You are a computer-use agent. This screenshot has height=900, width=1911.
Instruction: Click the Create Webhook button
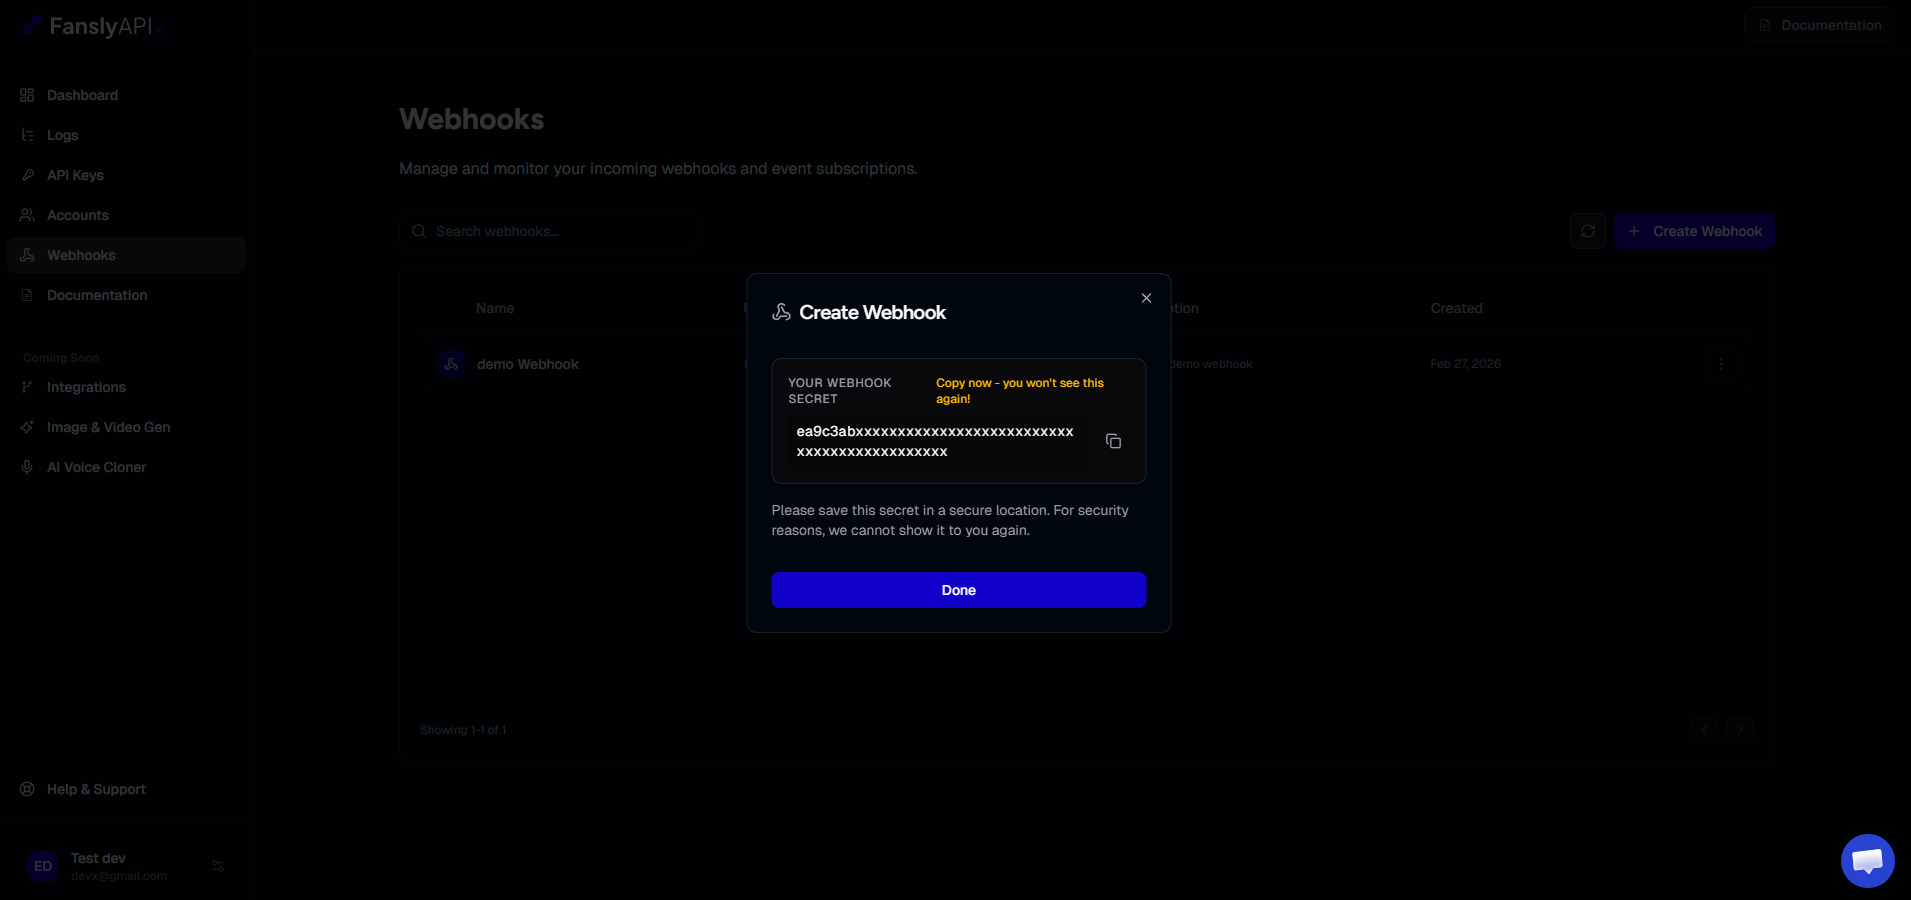pos(1693,230)
